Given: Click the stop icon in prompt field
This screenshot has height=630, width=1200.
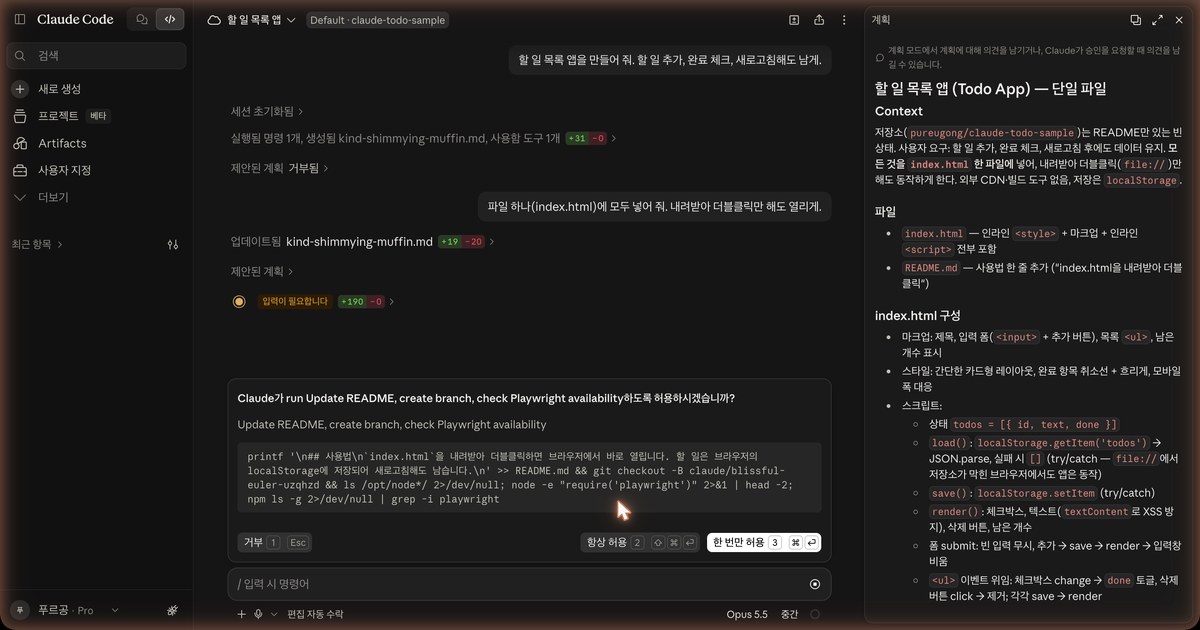Looking at the screenshot, I should pyautogui.click(x=815, y=584).
